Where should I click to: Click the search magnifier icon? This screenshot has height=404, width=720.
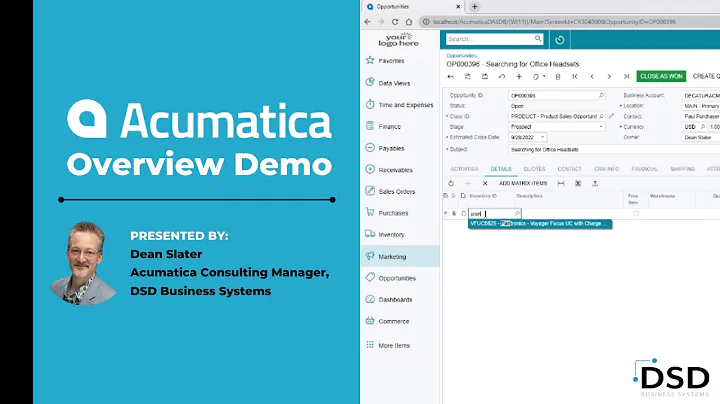[x=538, y=39]
